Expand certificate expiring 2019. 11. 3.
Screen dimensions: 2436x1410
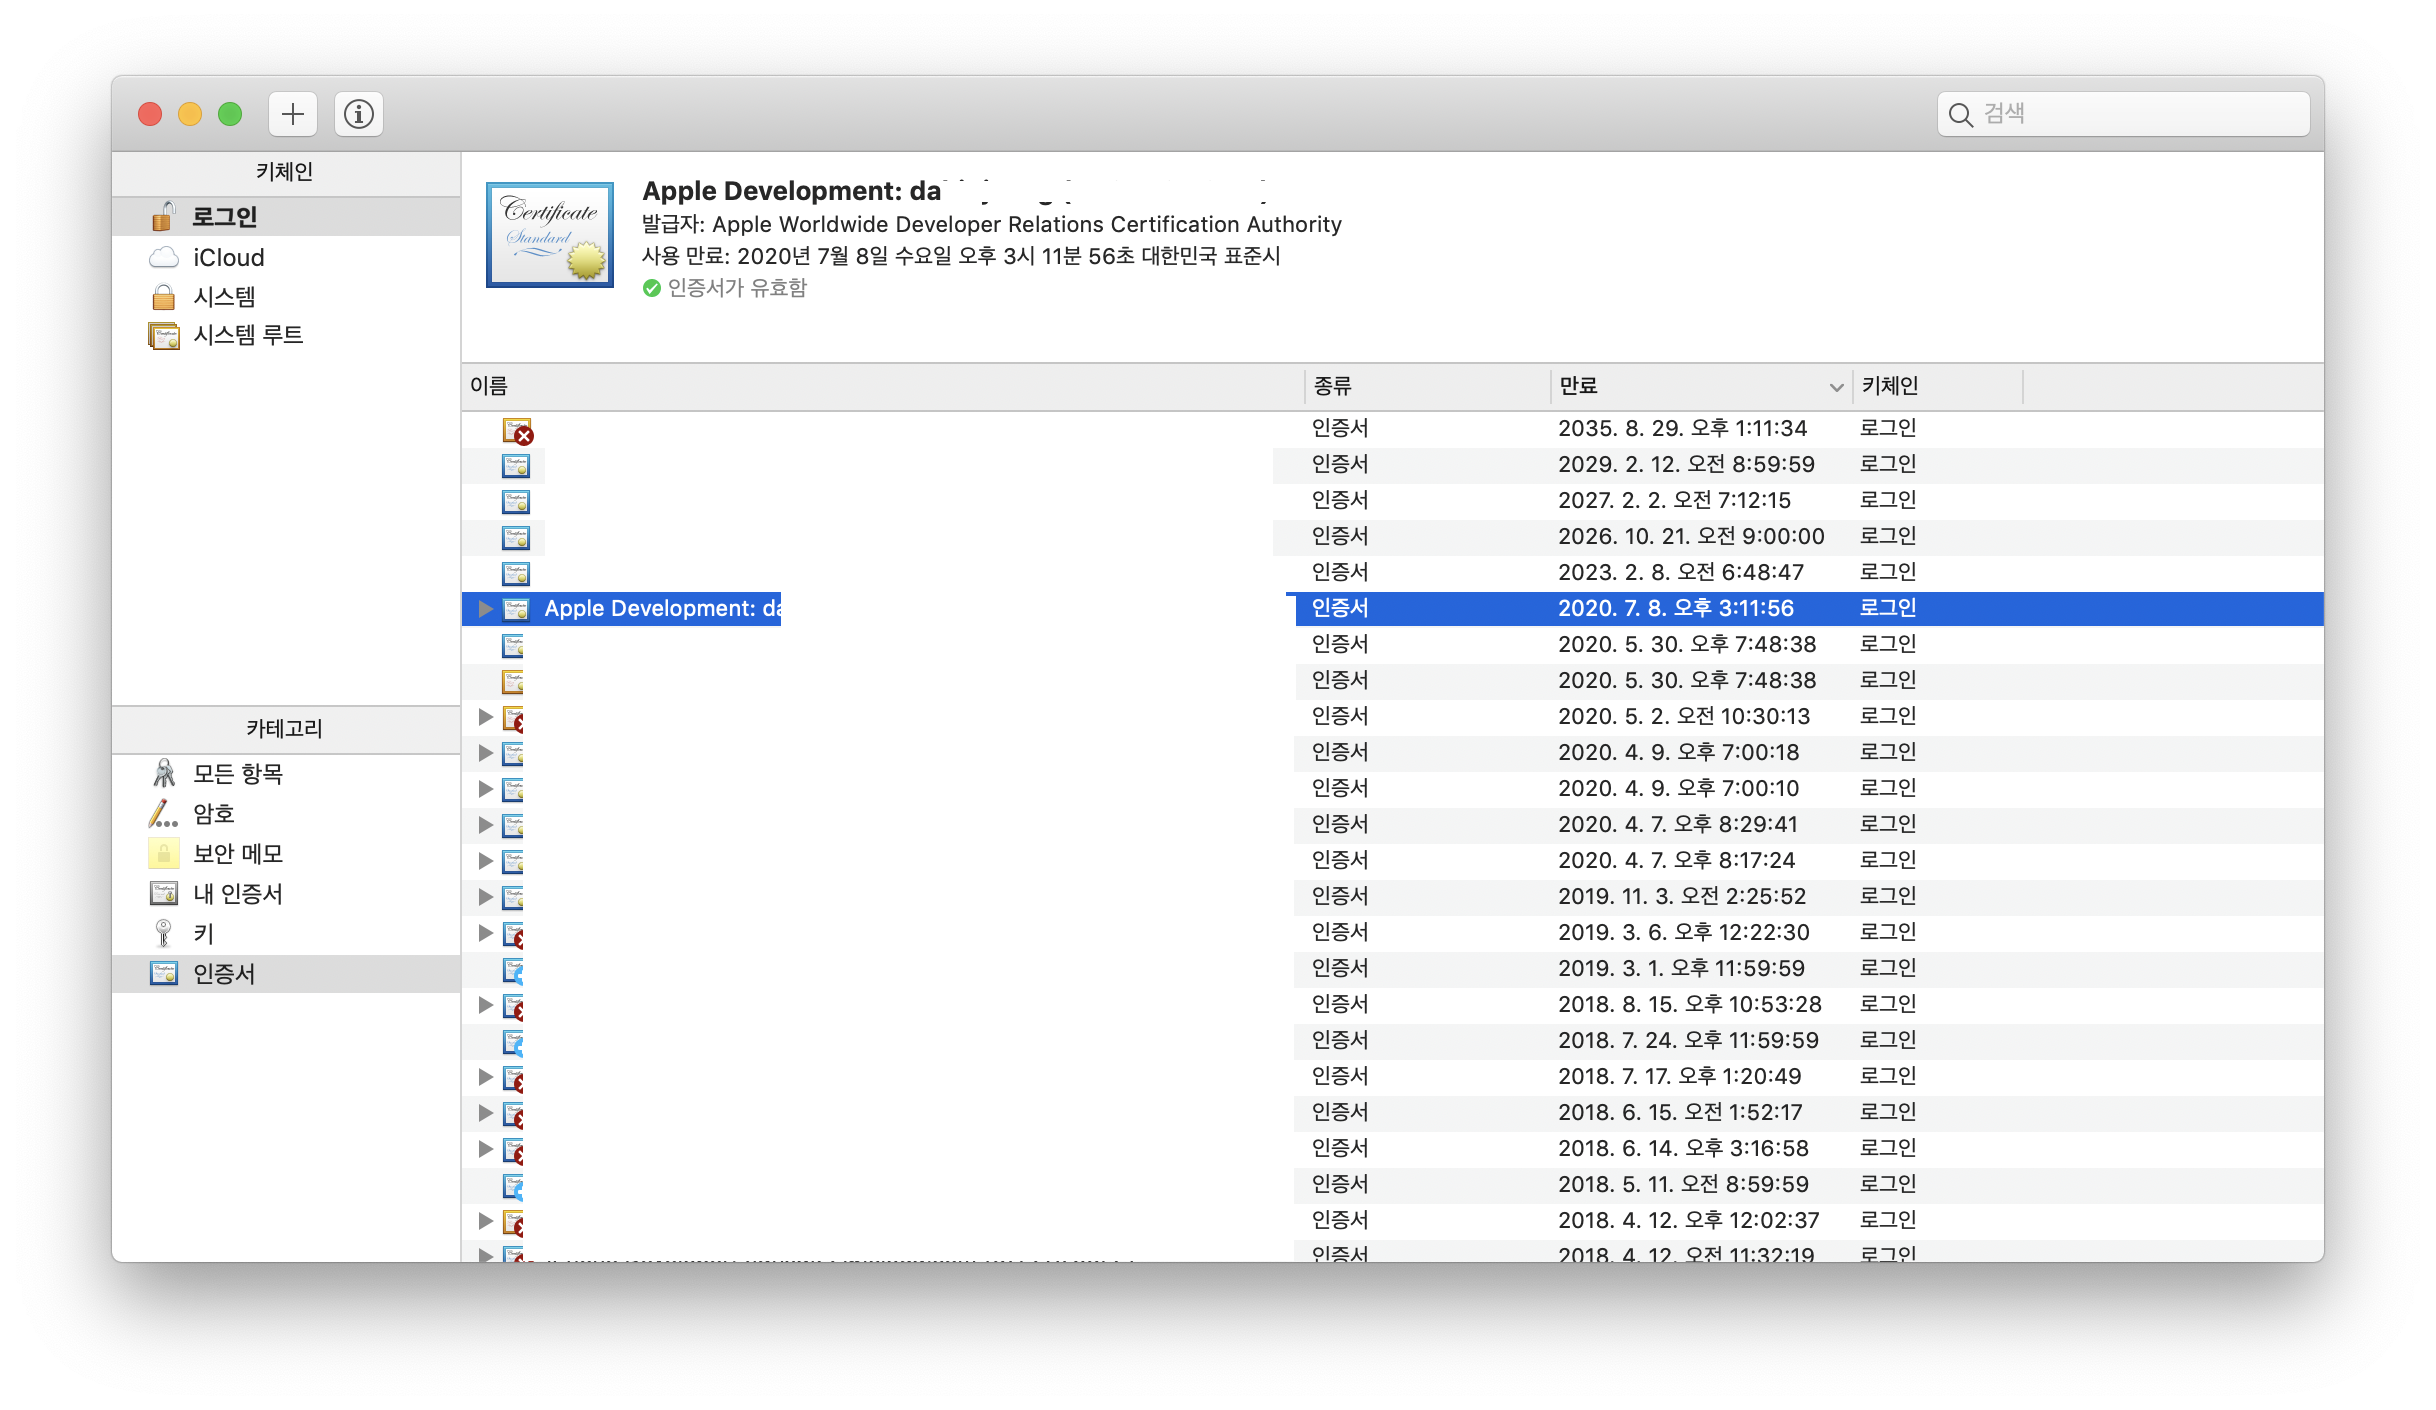(485, 896)
